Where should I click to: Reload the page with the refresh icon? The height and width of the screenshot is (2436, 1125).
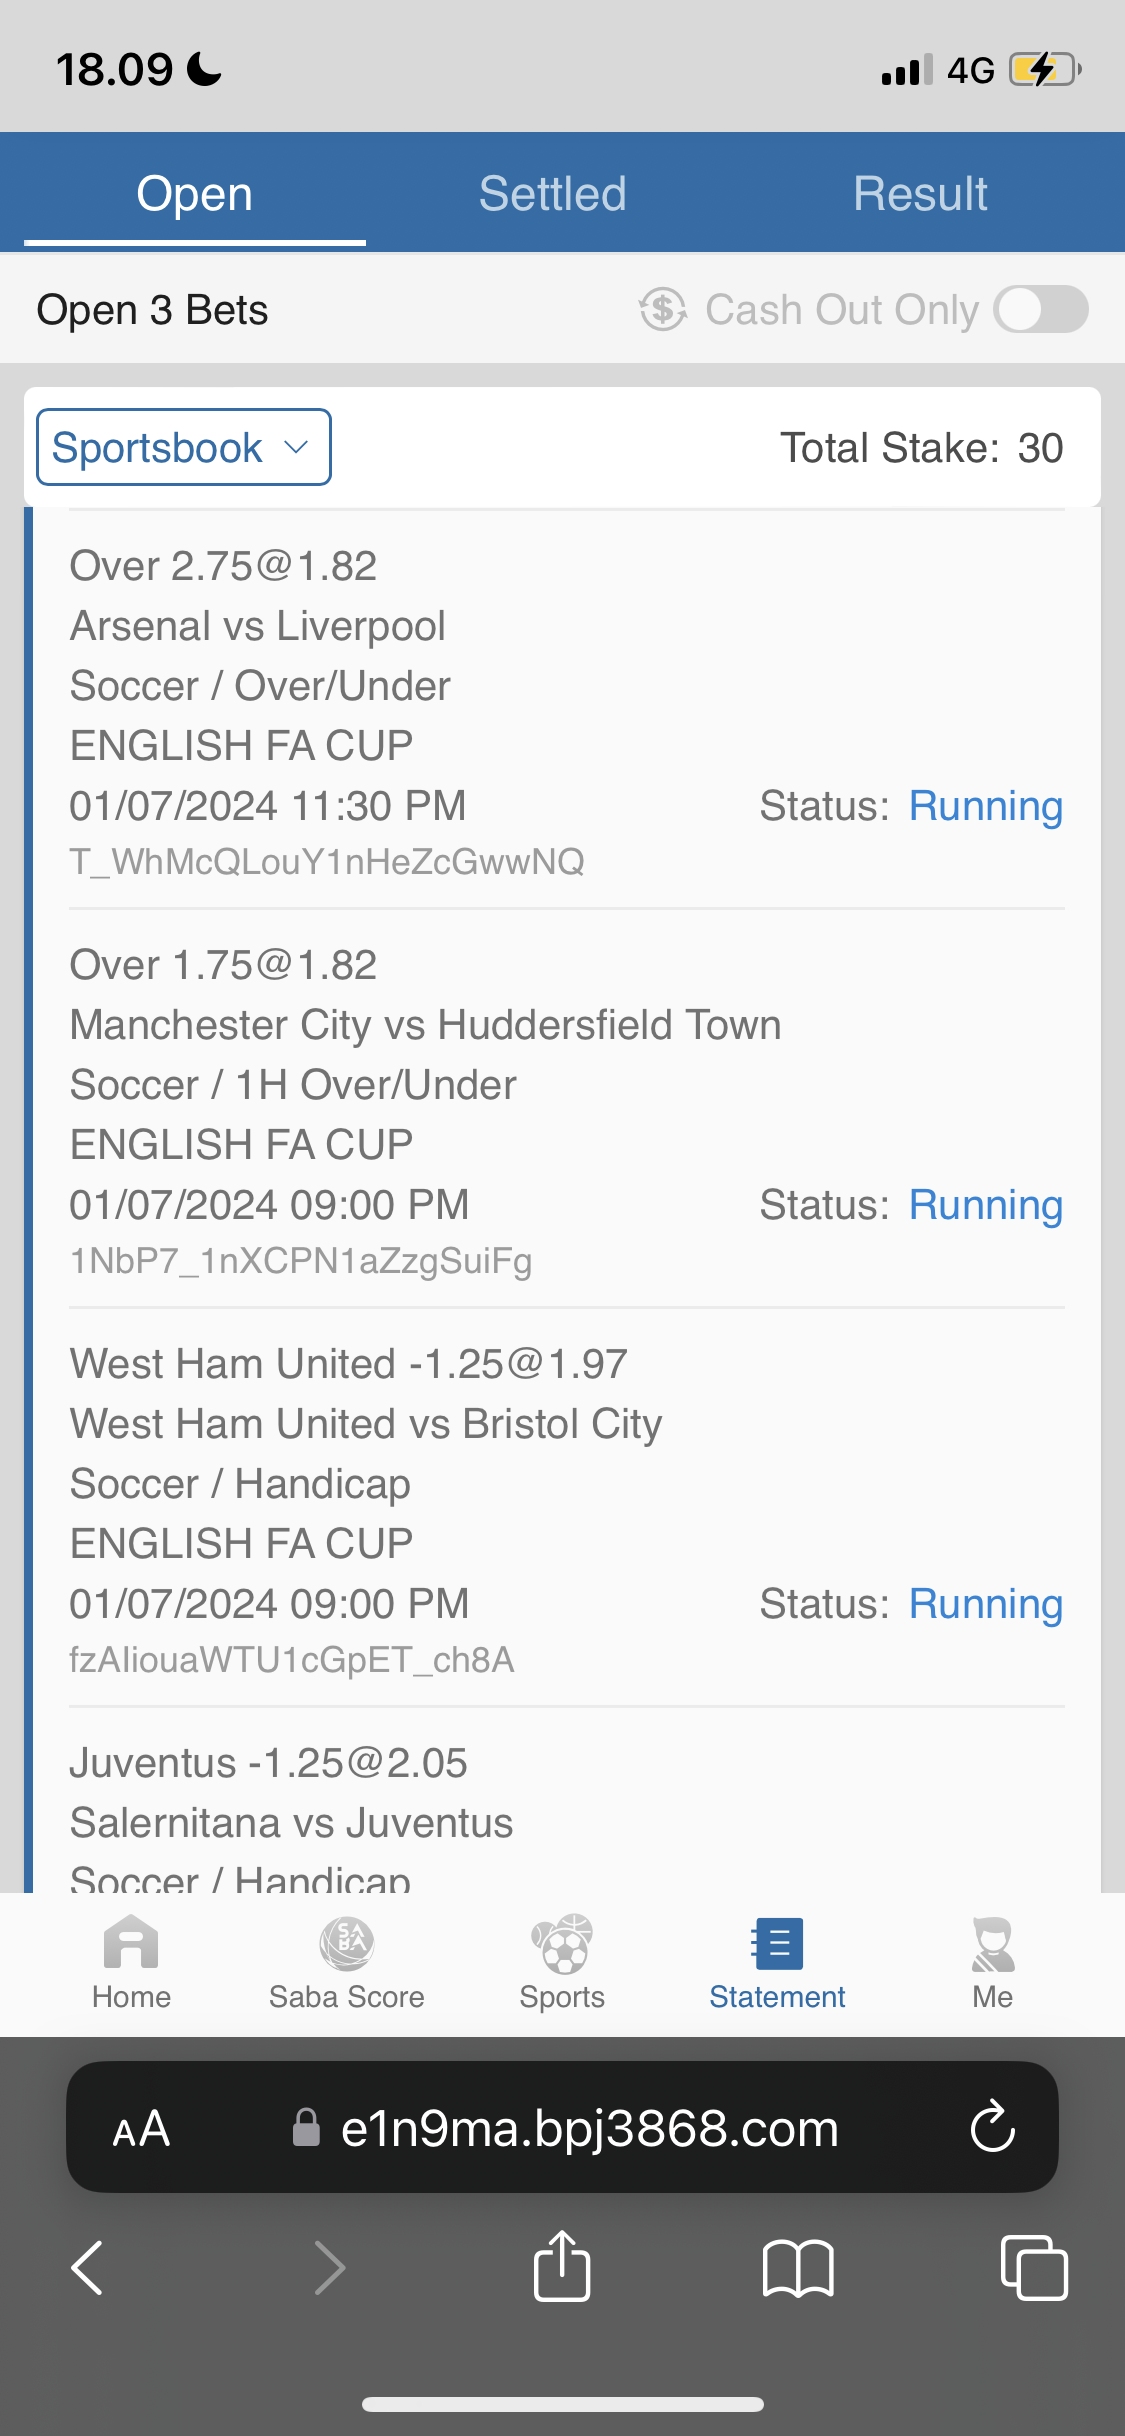point(992,2127)
